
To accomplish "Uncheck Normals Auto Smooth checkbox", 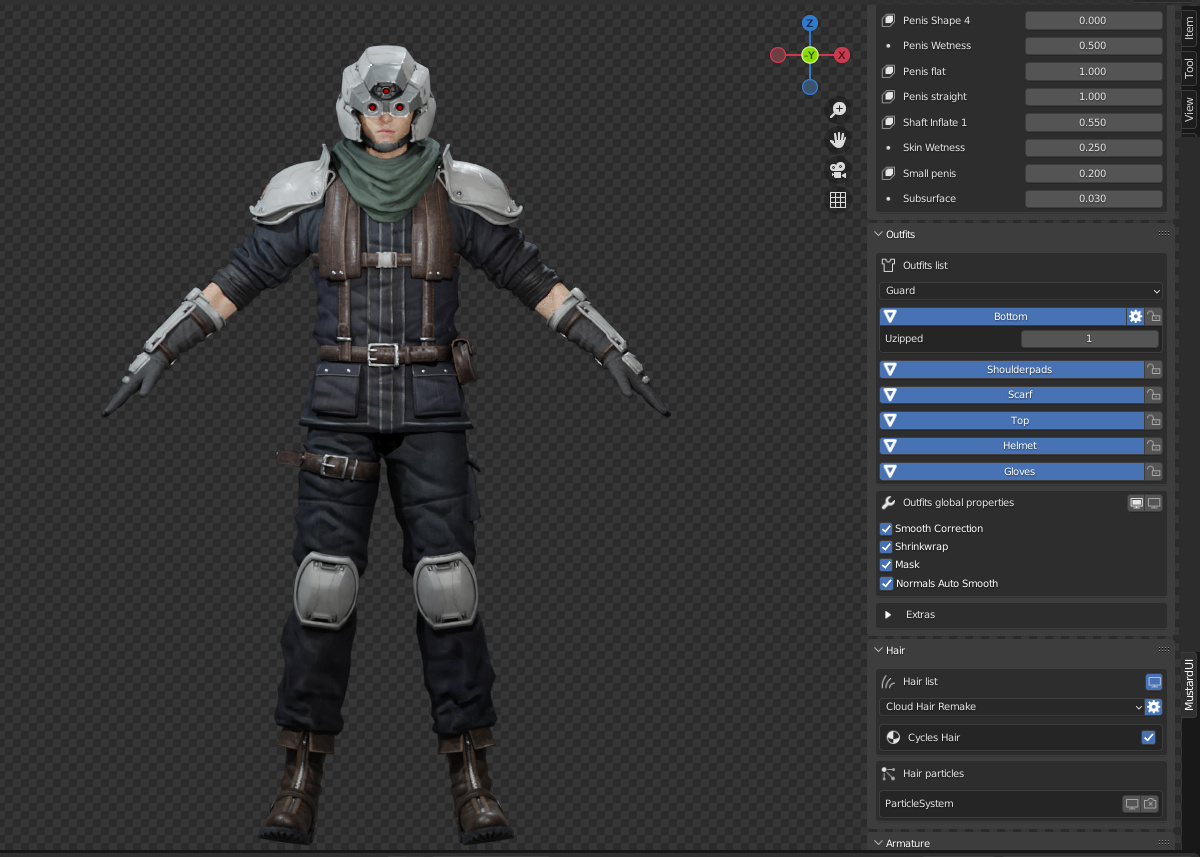I will click(x=886, y=584).
